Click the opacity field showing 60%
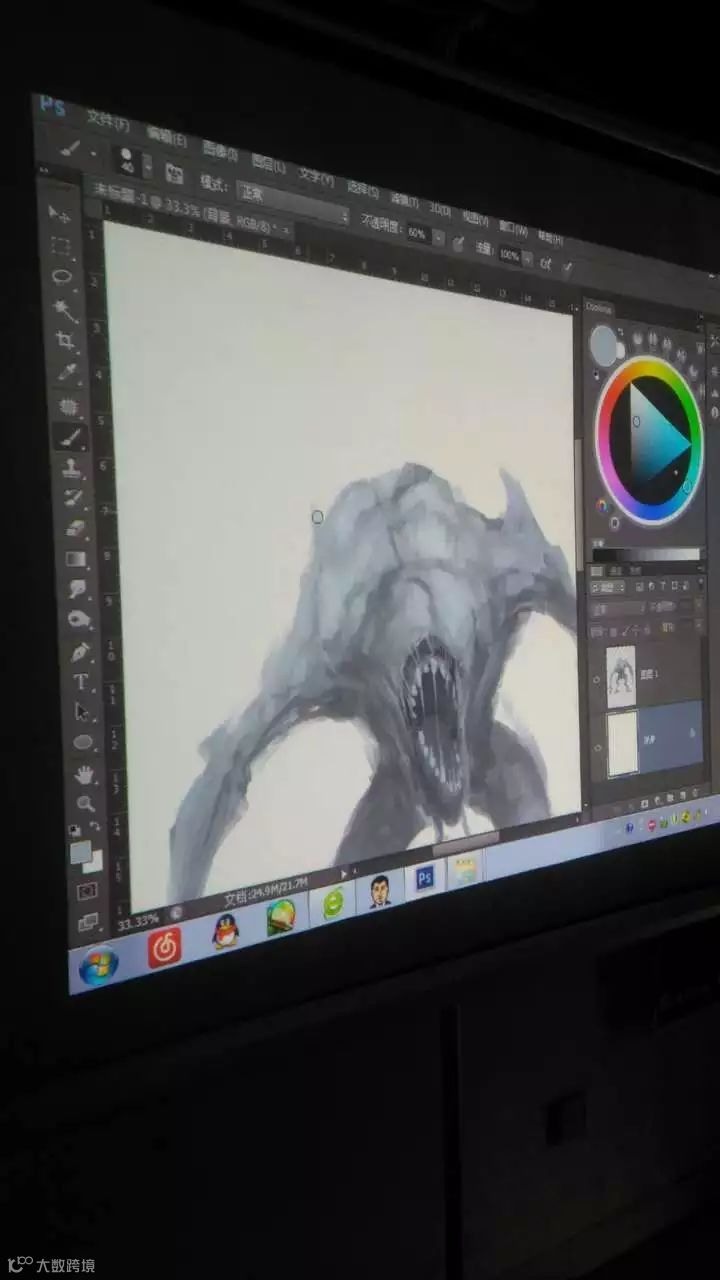 (x=418, y=233)
